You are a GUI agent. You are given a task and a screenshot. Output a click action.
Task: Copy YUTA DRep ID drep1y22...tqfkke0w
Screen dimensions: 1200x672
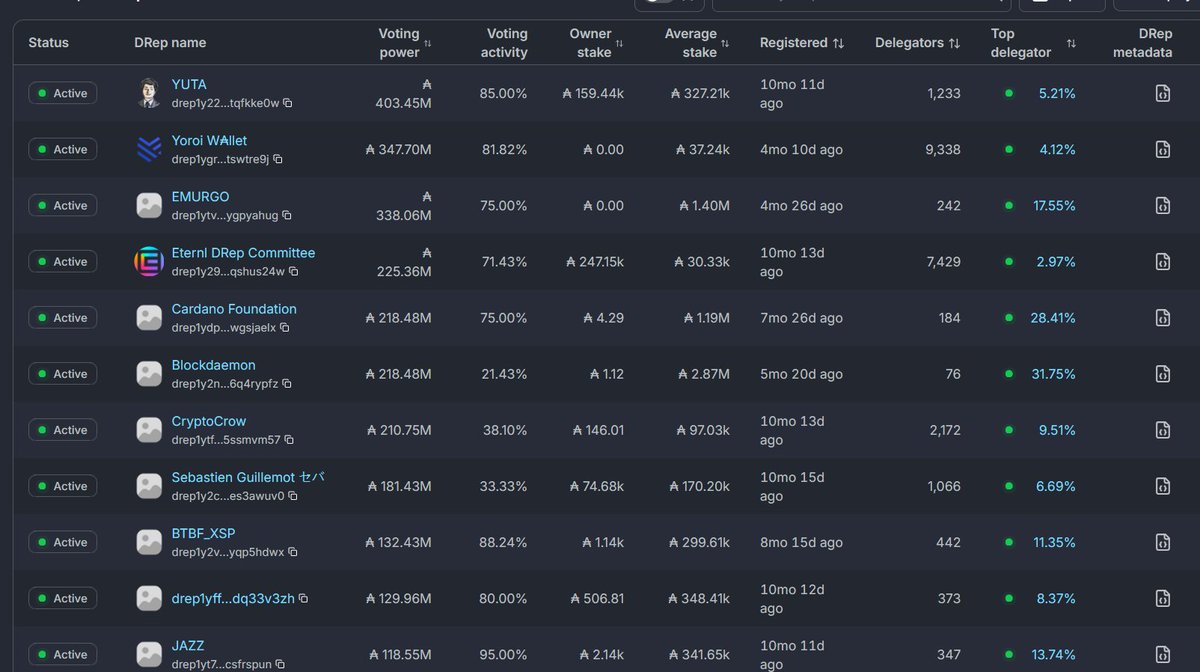click(288, 103)
